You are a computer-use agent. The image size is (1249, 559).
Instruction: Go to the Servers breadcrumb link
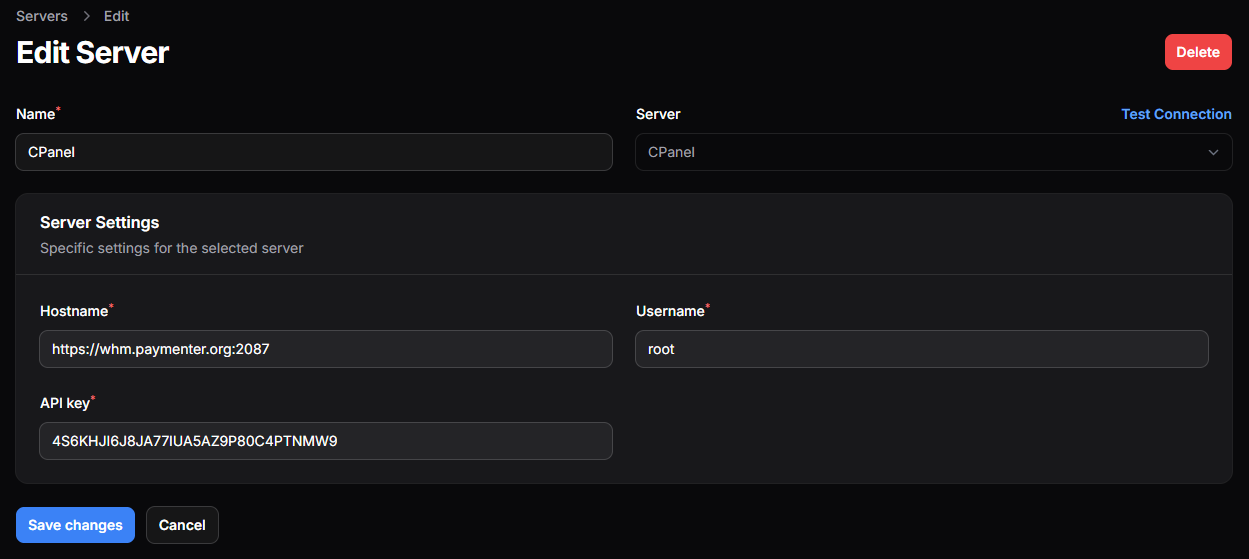(42, 16)
